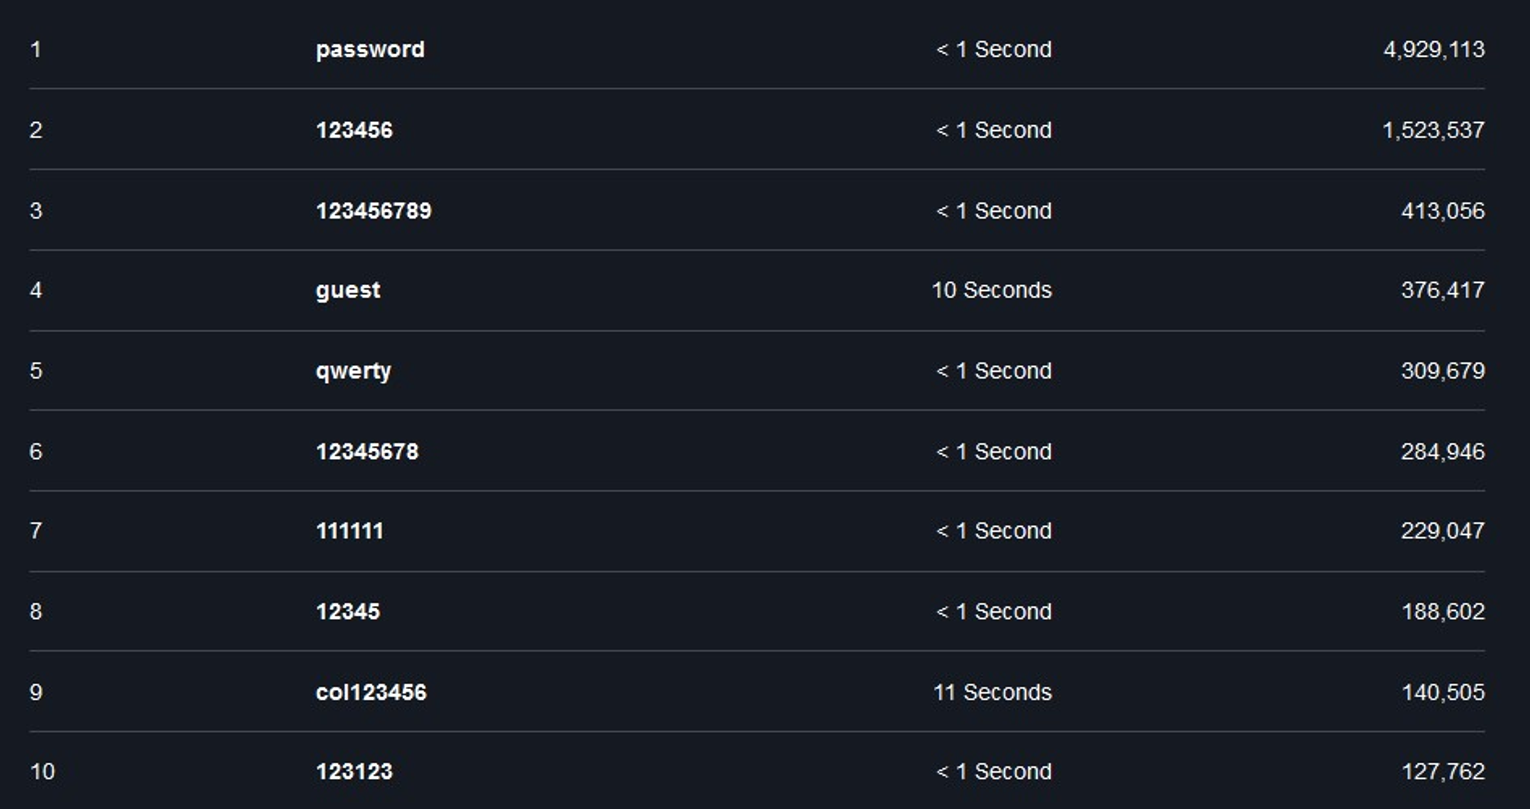Select the 12345678 password entry
The height and width of the screenshot is (809, 1530).
(x=367, y=452)
